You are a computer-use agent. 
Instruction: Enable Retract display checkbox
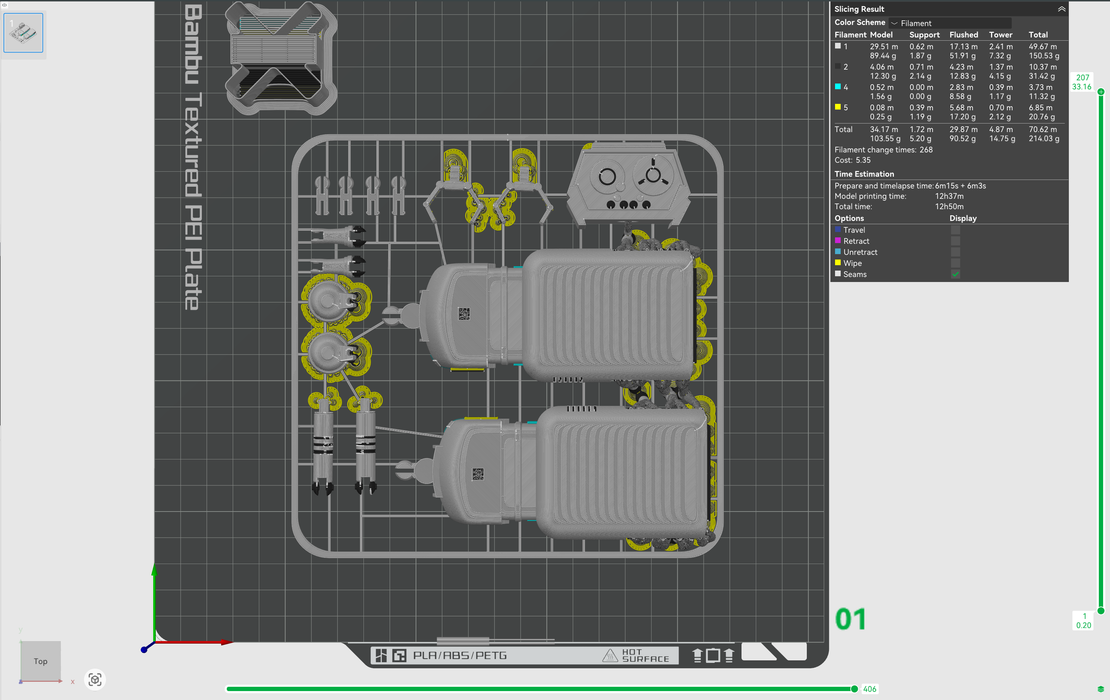[x=955, y=241]
